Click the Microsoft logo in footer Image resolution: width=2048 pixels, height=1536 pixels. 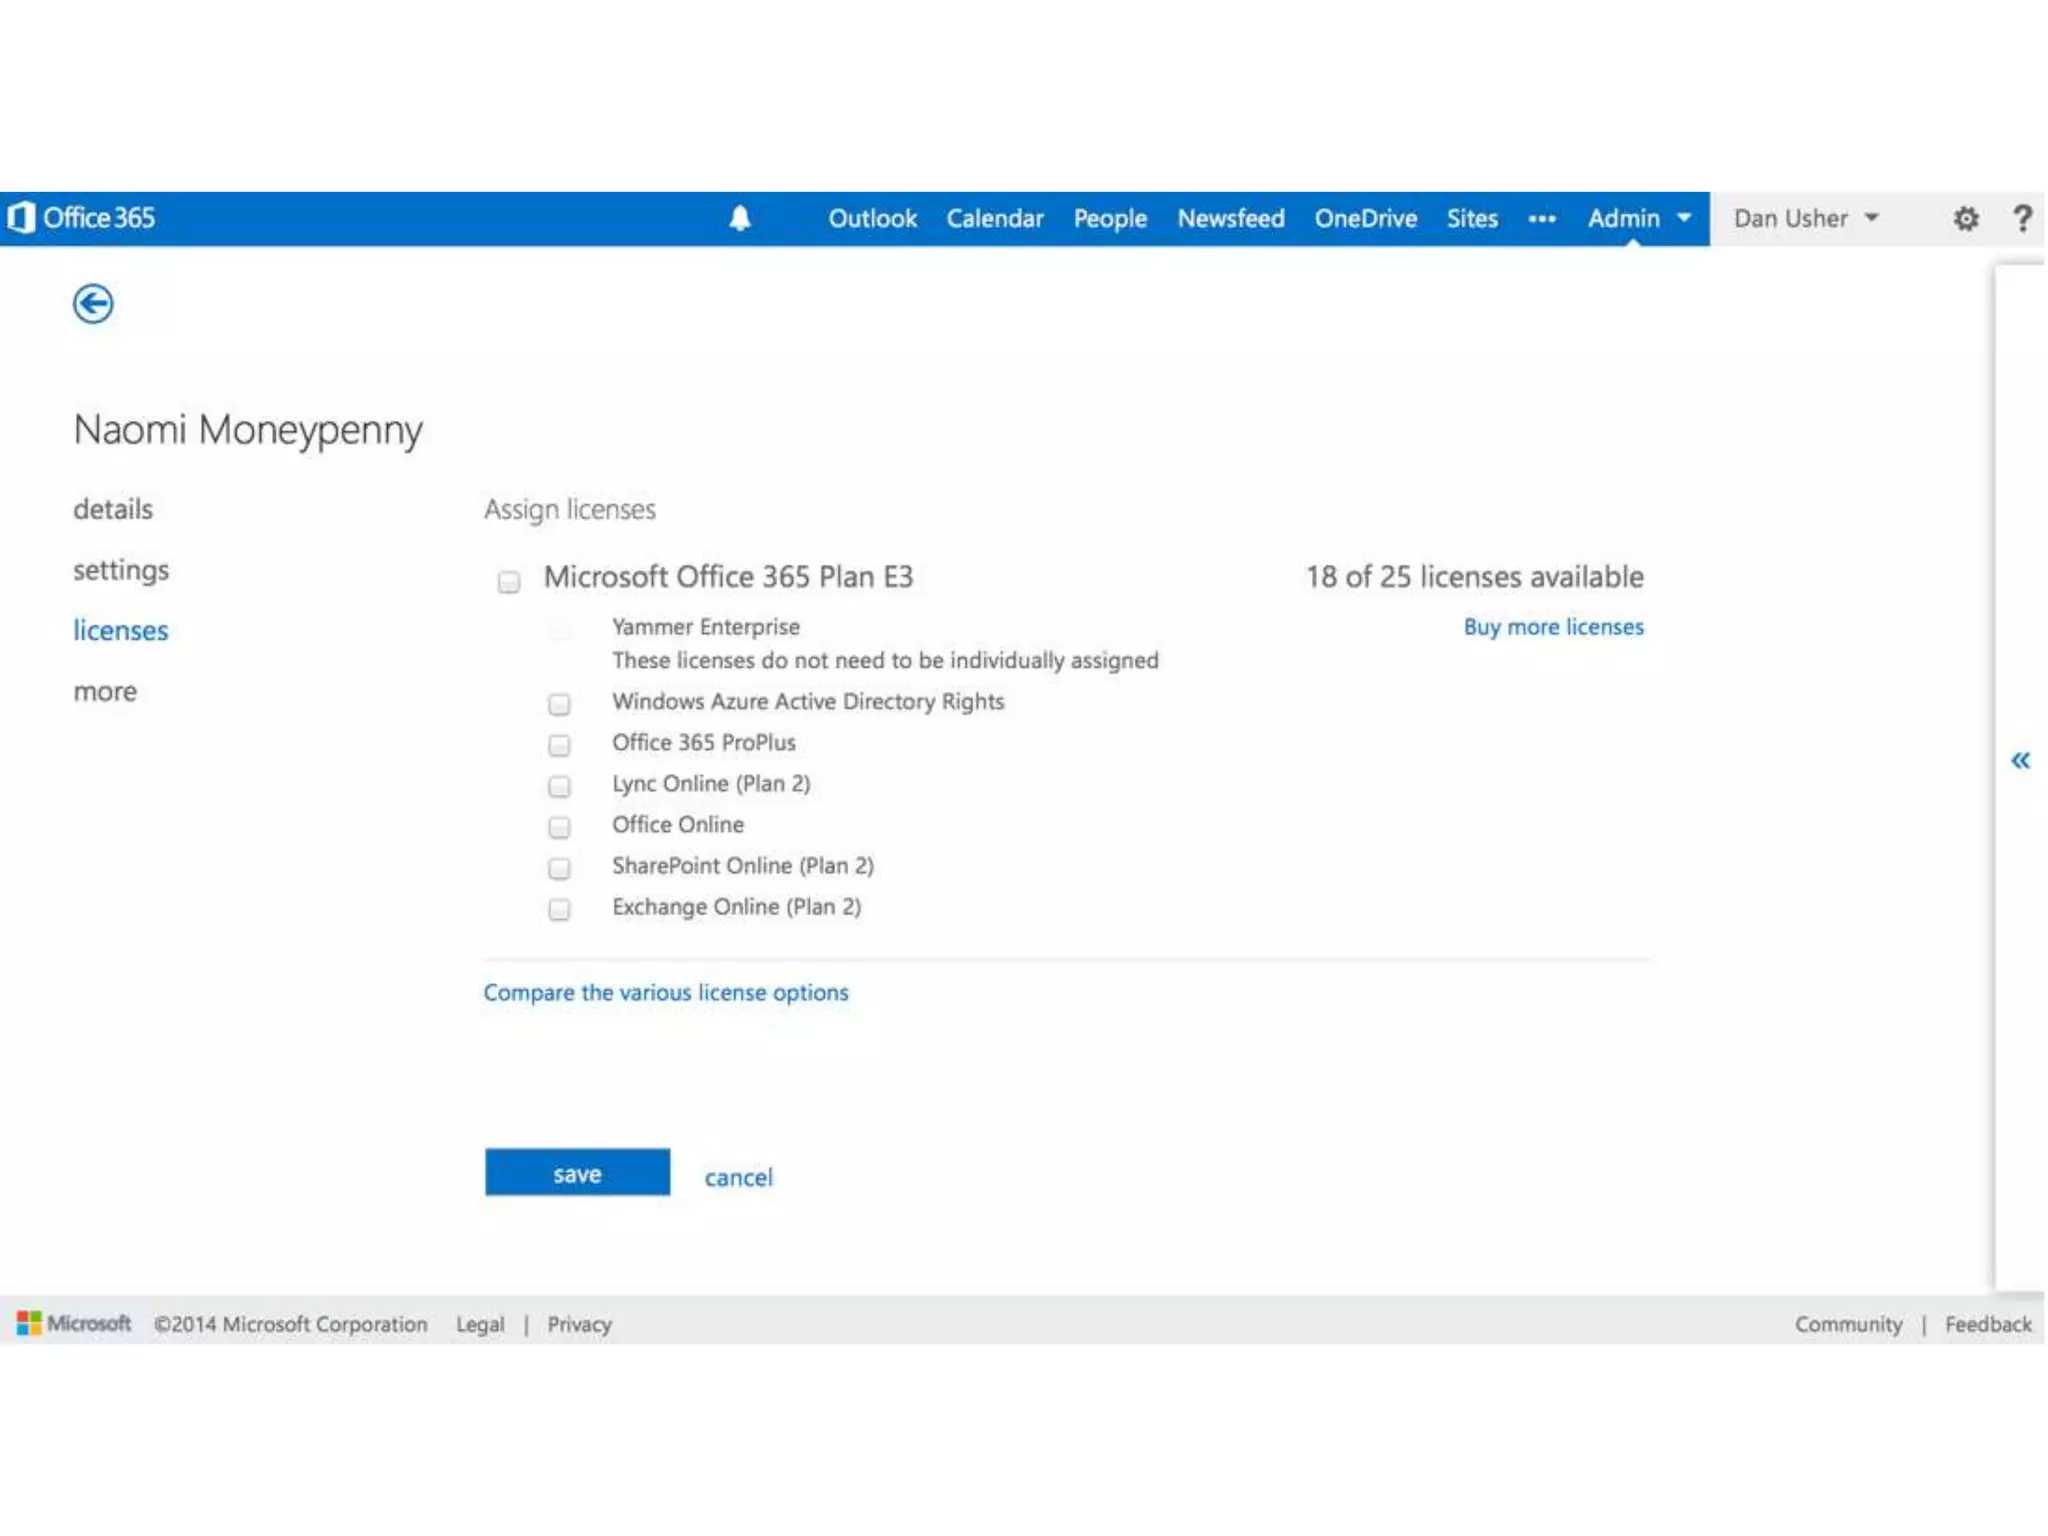(74, 1323)
